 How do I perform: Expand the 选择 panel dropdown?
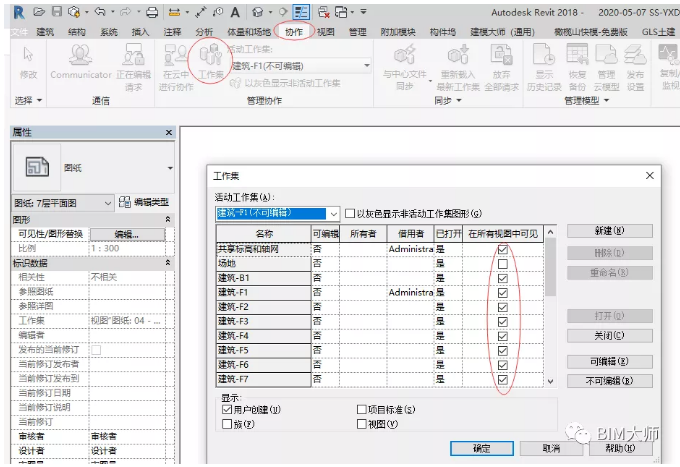click(29, 101)
